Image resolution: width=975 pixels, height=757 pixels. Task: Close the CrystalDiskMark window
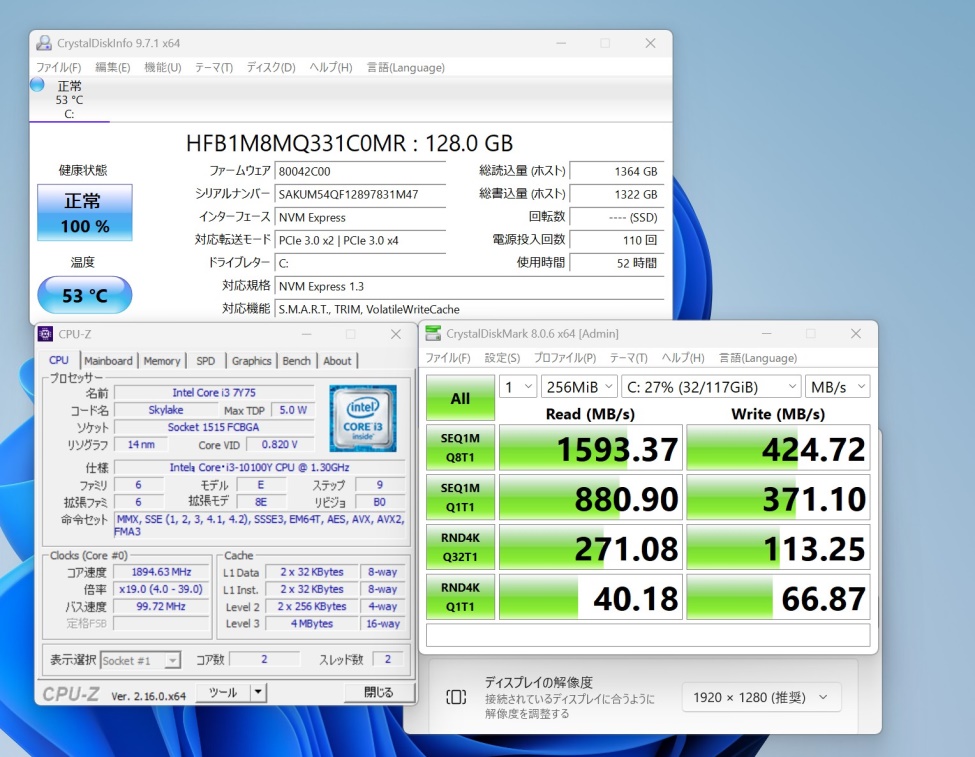click(856, 333)
